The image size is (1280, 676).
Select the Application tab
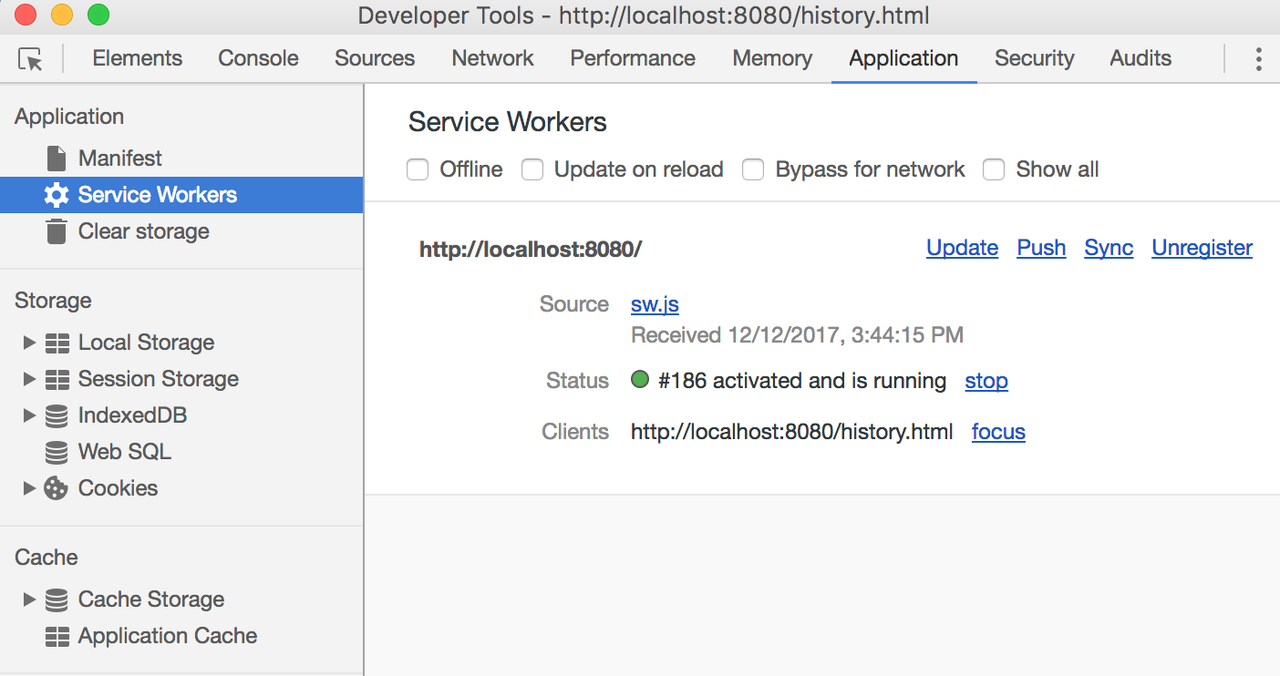tap(904, 58)
